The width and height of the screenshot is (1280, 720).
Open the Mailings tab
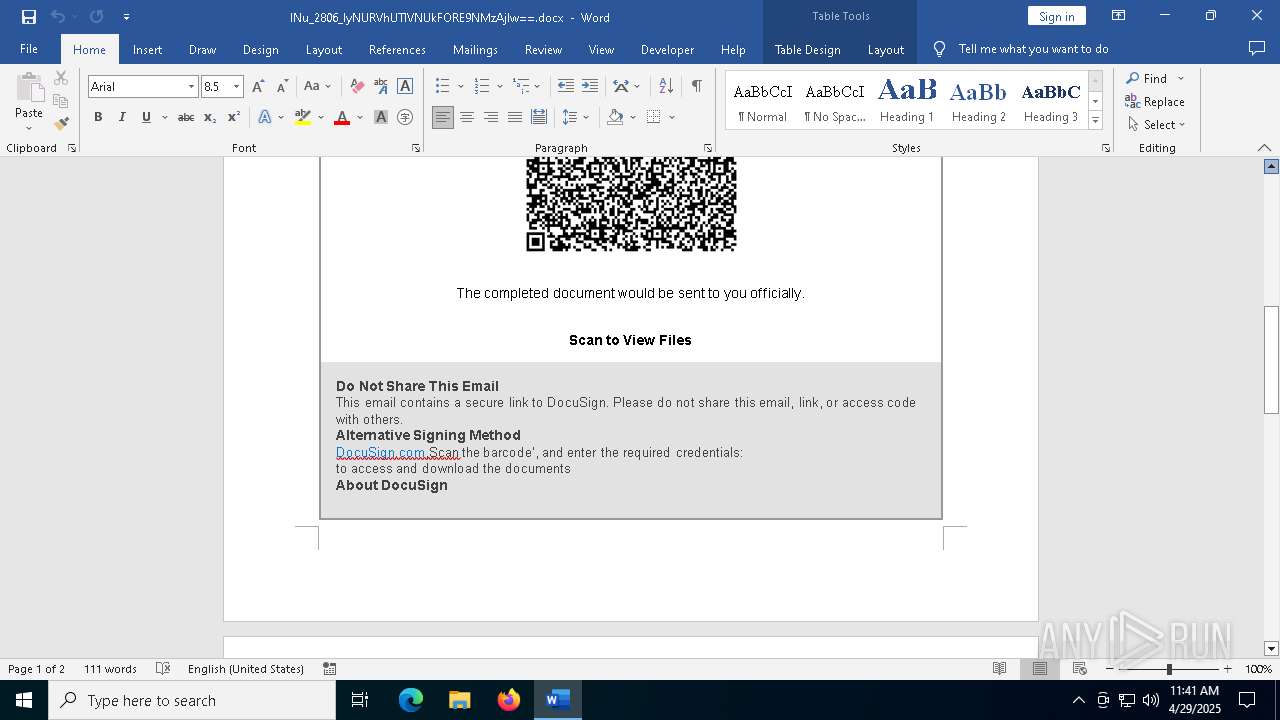coord(475,49)
